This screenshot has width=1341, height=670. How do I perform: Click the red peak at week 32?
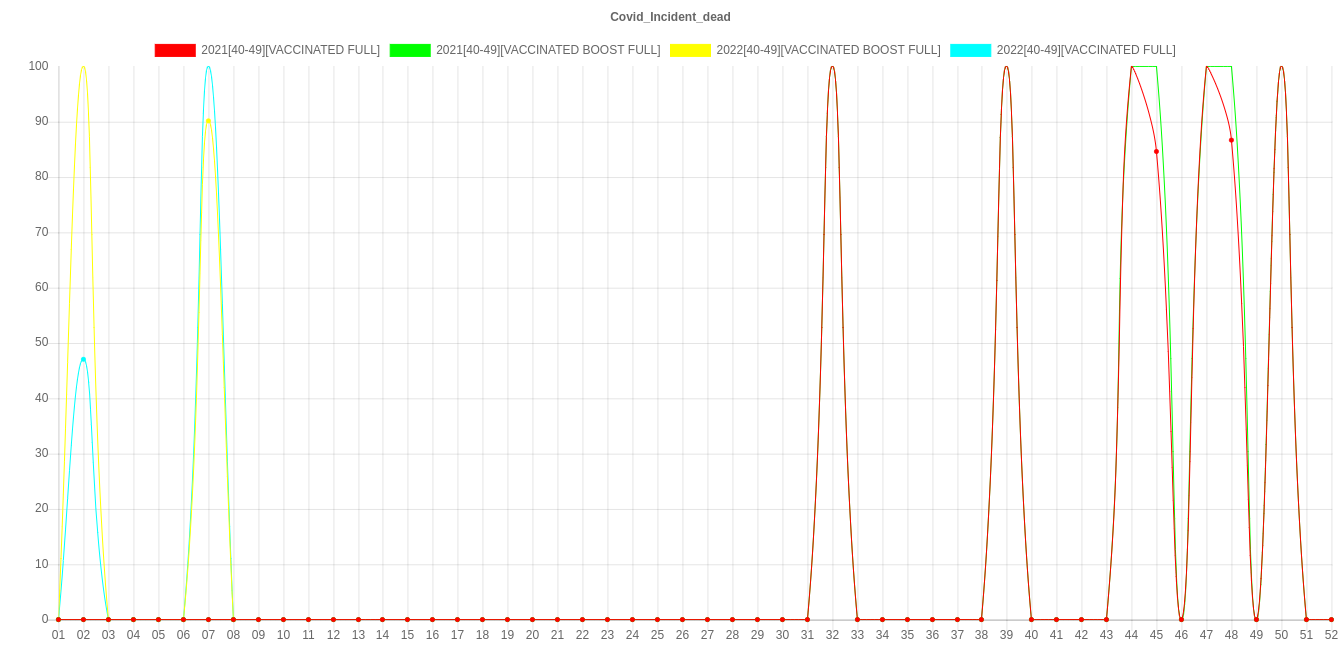832,66
